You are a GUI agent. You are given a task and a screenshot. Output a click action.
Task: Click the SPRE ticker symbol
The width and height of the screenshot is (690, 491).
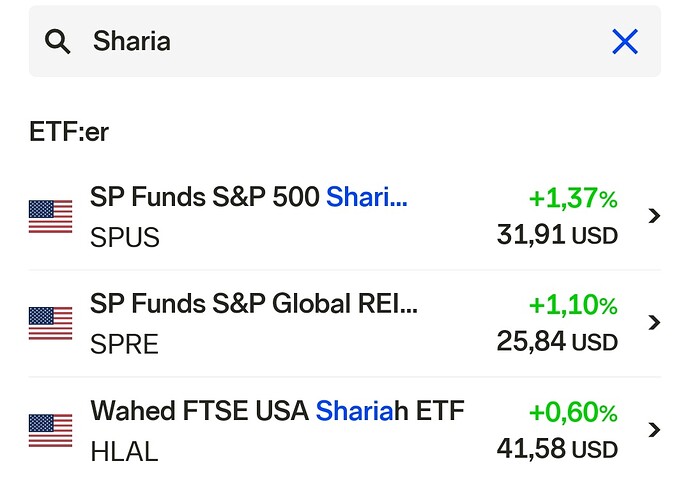(124, 345)
